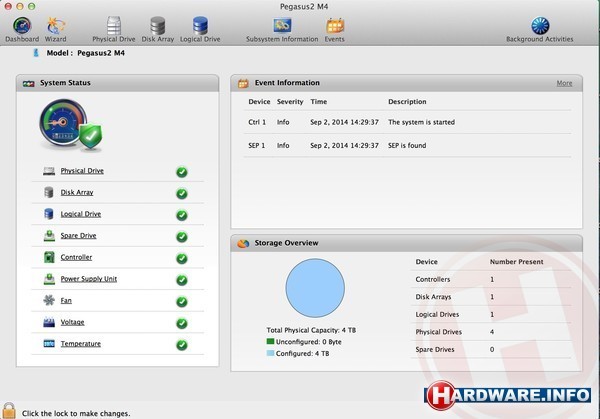600x419 pixels.
Task: Click 'Total Physical Capacity: 4 TB' text
Action: point(311,330)
